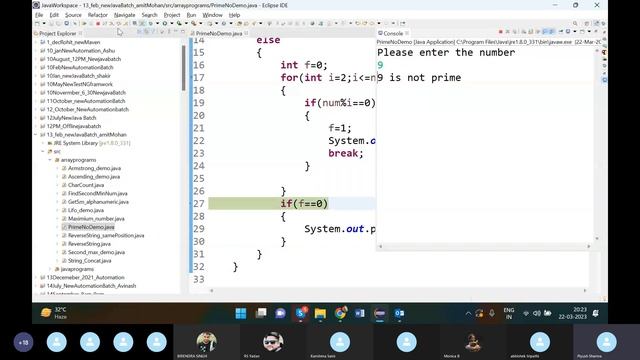Expand the 1_decRohit_newMaven project
Screen dimensions: 640x360
click(x=36, y=42)
